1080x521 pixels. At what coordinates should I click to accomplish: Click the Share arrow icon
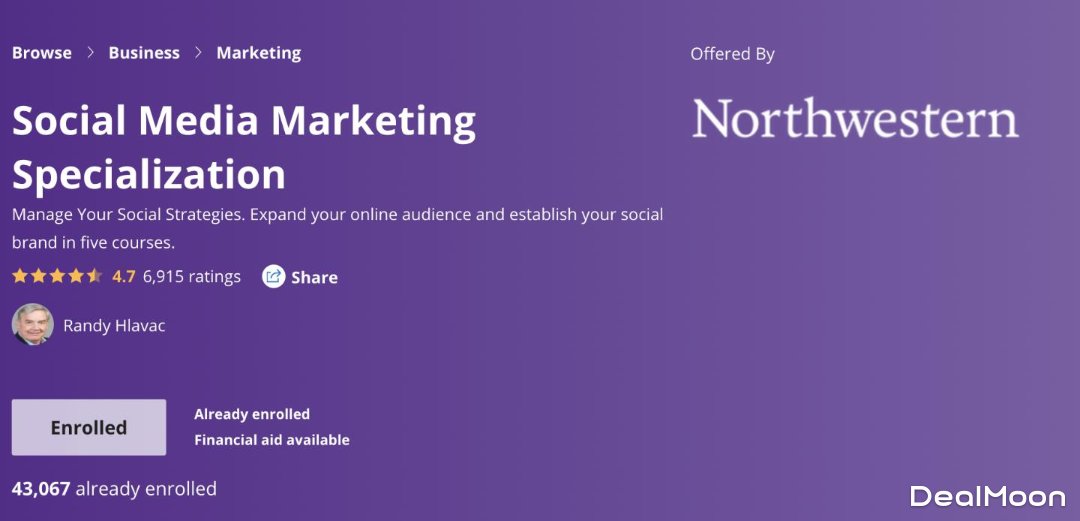(x=274, y=277)
